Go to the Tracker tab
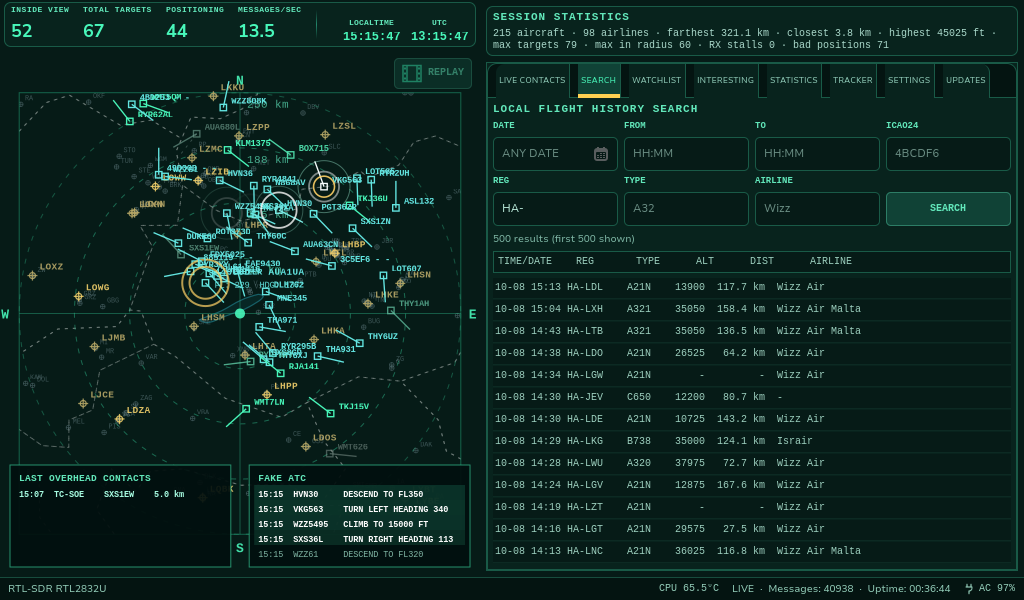Screen dimensions: 1024x600 tap(852, 80)
